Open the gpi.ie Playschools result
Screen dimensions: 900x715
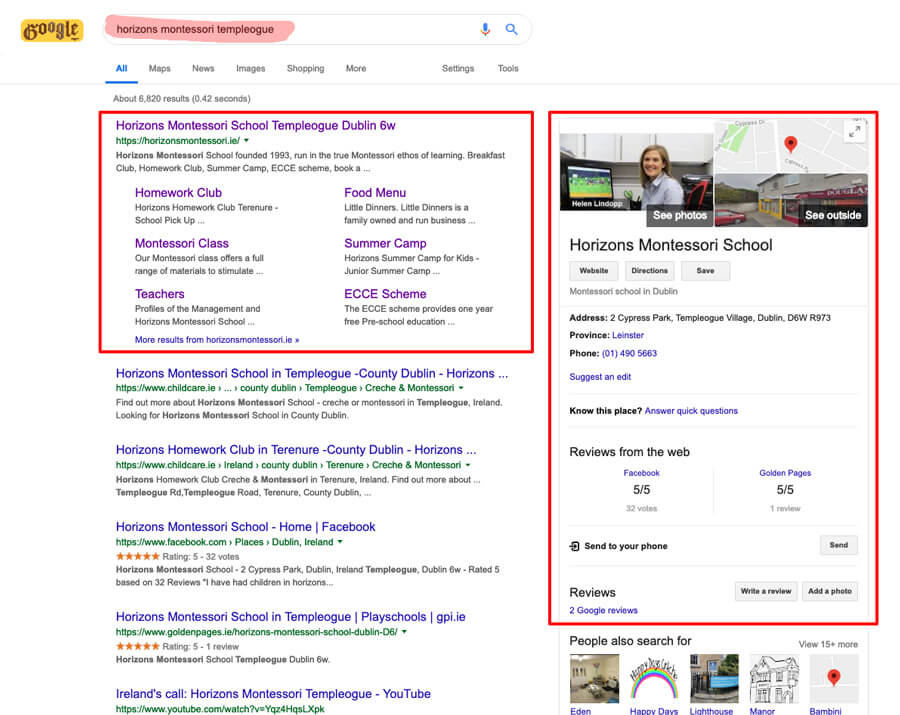point(290,617)
